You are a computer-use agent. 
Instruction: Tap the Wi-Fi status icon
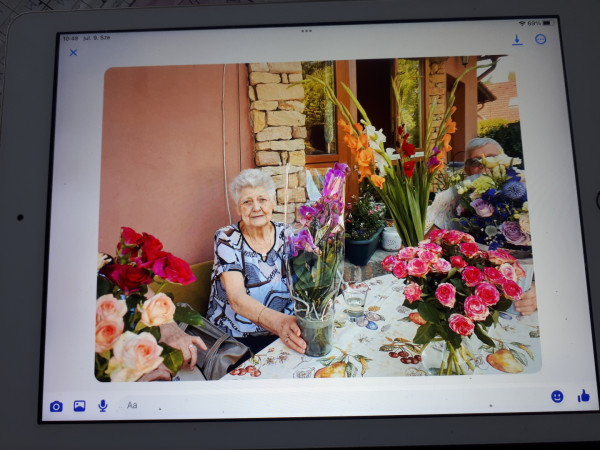pos(522,23)
